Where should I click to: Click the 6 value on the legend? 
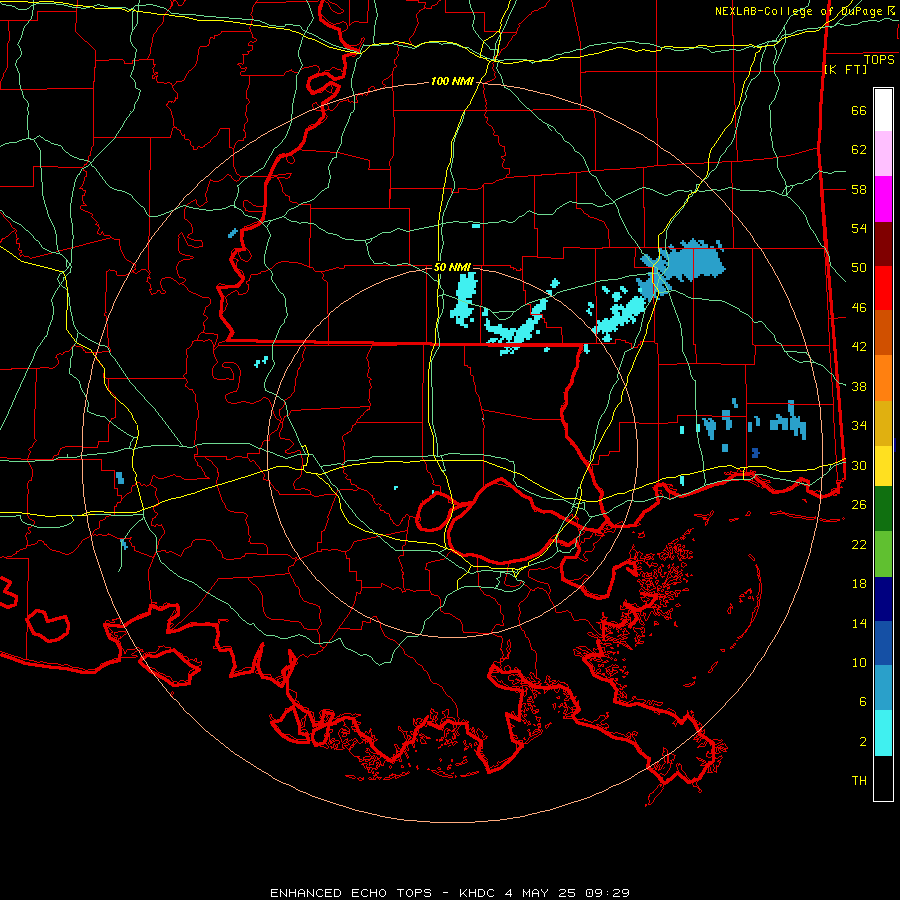tap(863, 702)
